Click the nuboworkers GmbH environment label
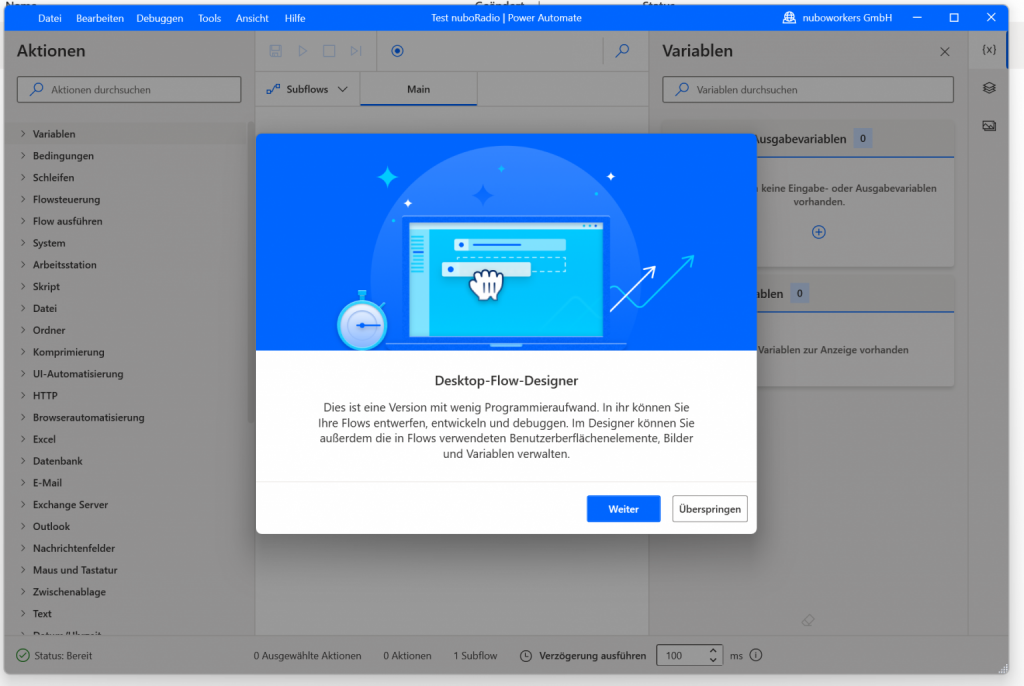Viewport: 1024px width, 686px height. point(847,18)
